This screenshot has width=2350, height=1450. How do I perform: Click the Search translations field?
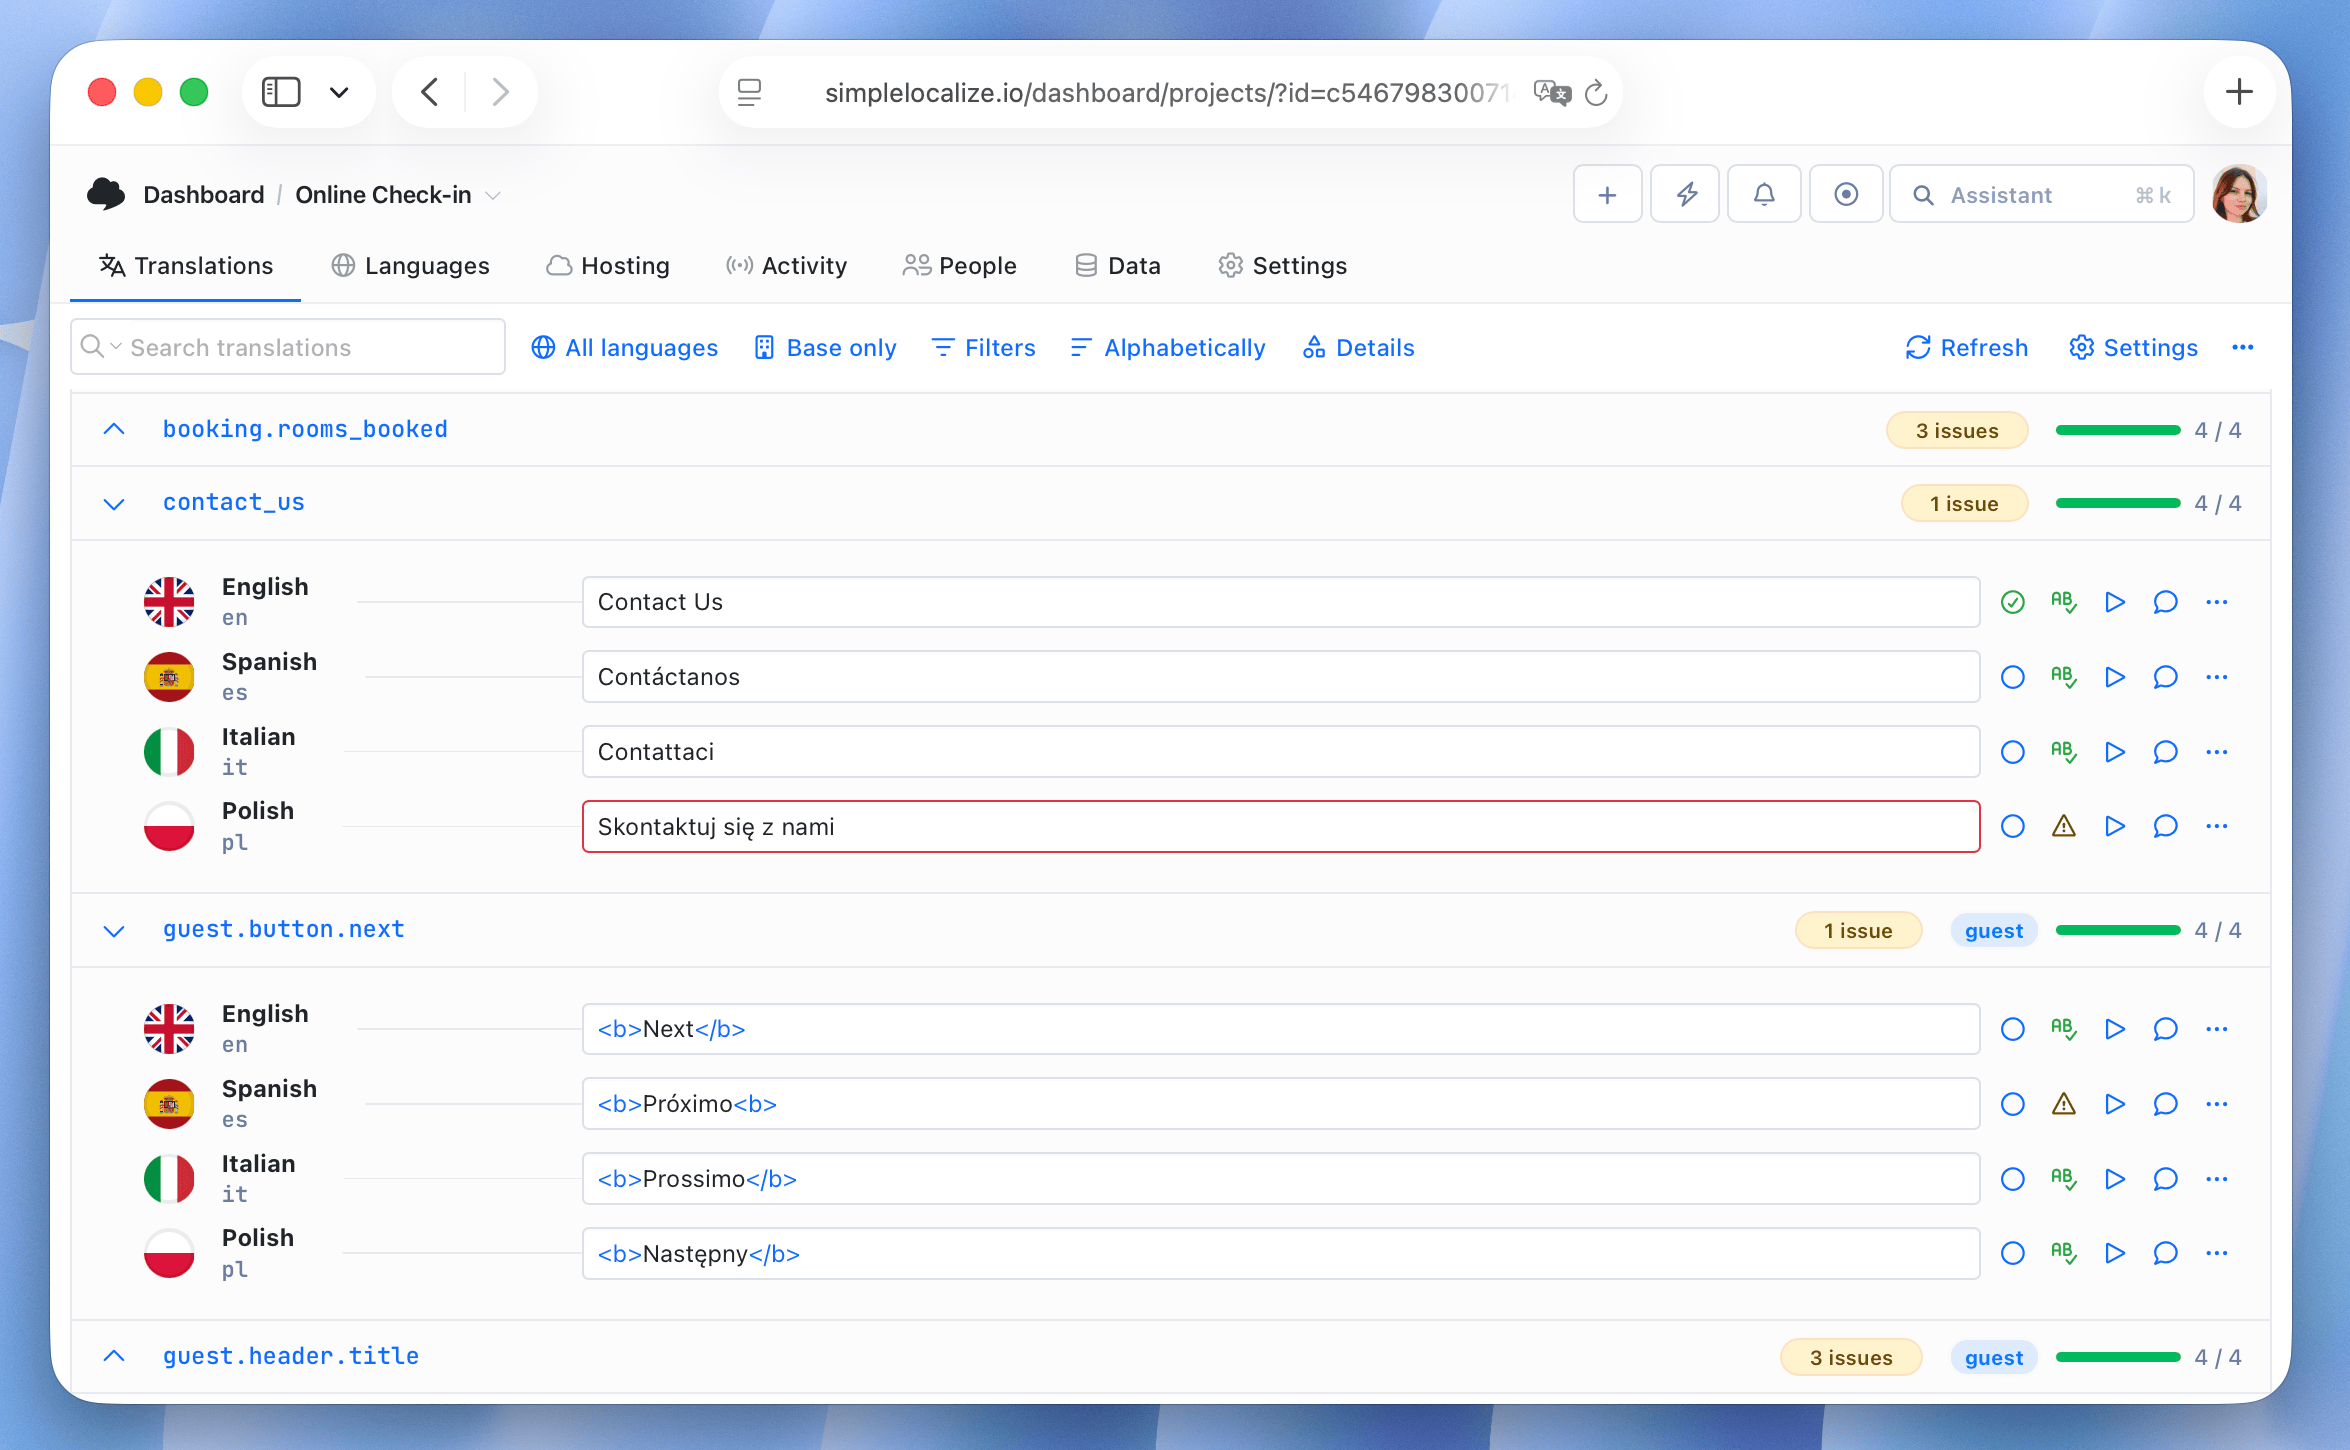tap(300, 347)
